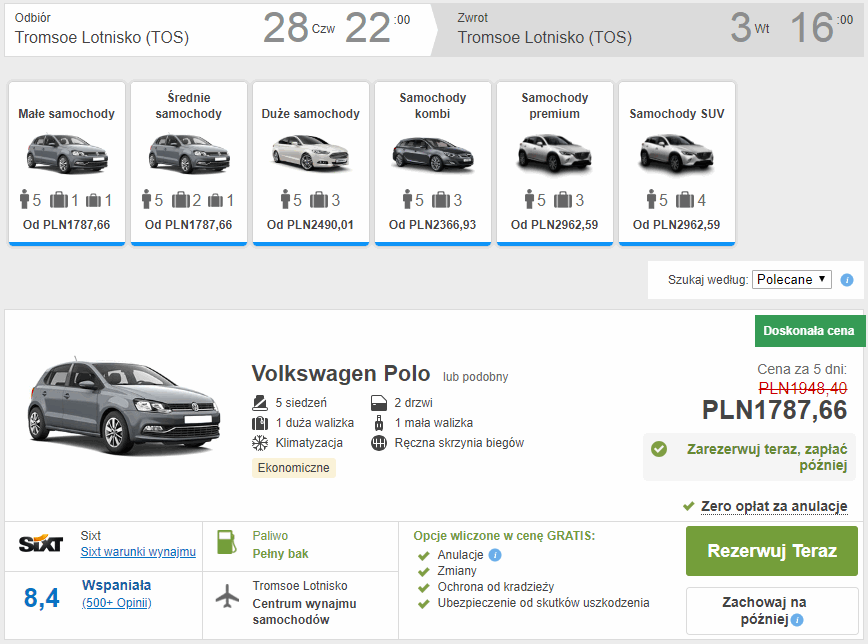The width and height of the screenshot is (868, 644).
Task: Open the Szukaj według sort dropdown
Action: click(791, 280)
